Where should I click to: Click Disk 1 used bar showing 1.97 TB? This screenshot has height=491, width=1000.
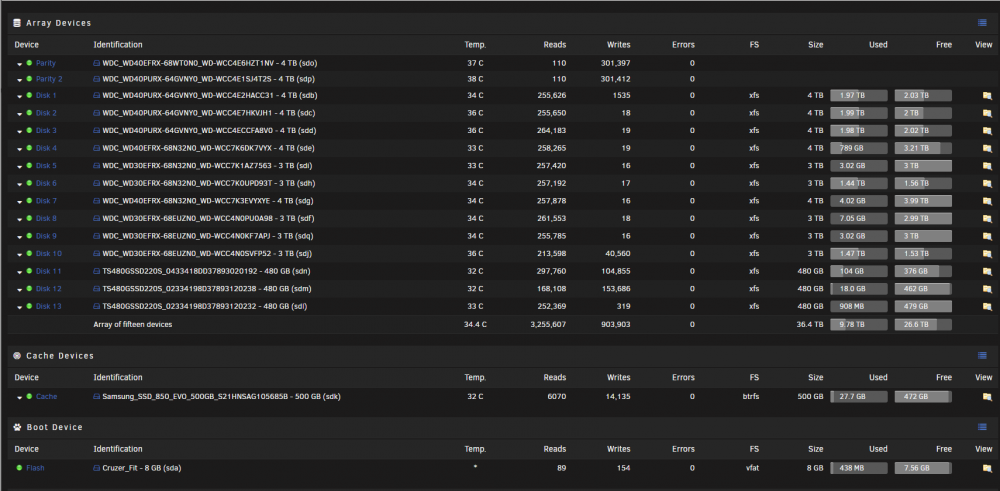tap(858, 96)
